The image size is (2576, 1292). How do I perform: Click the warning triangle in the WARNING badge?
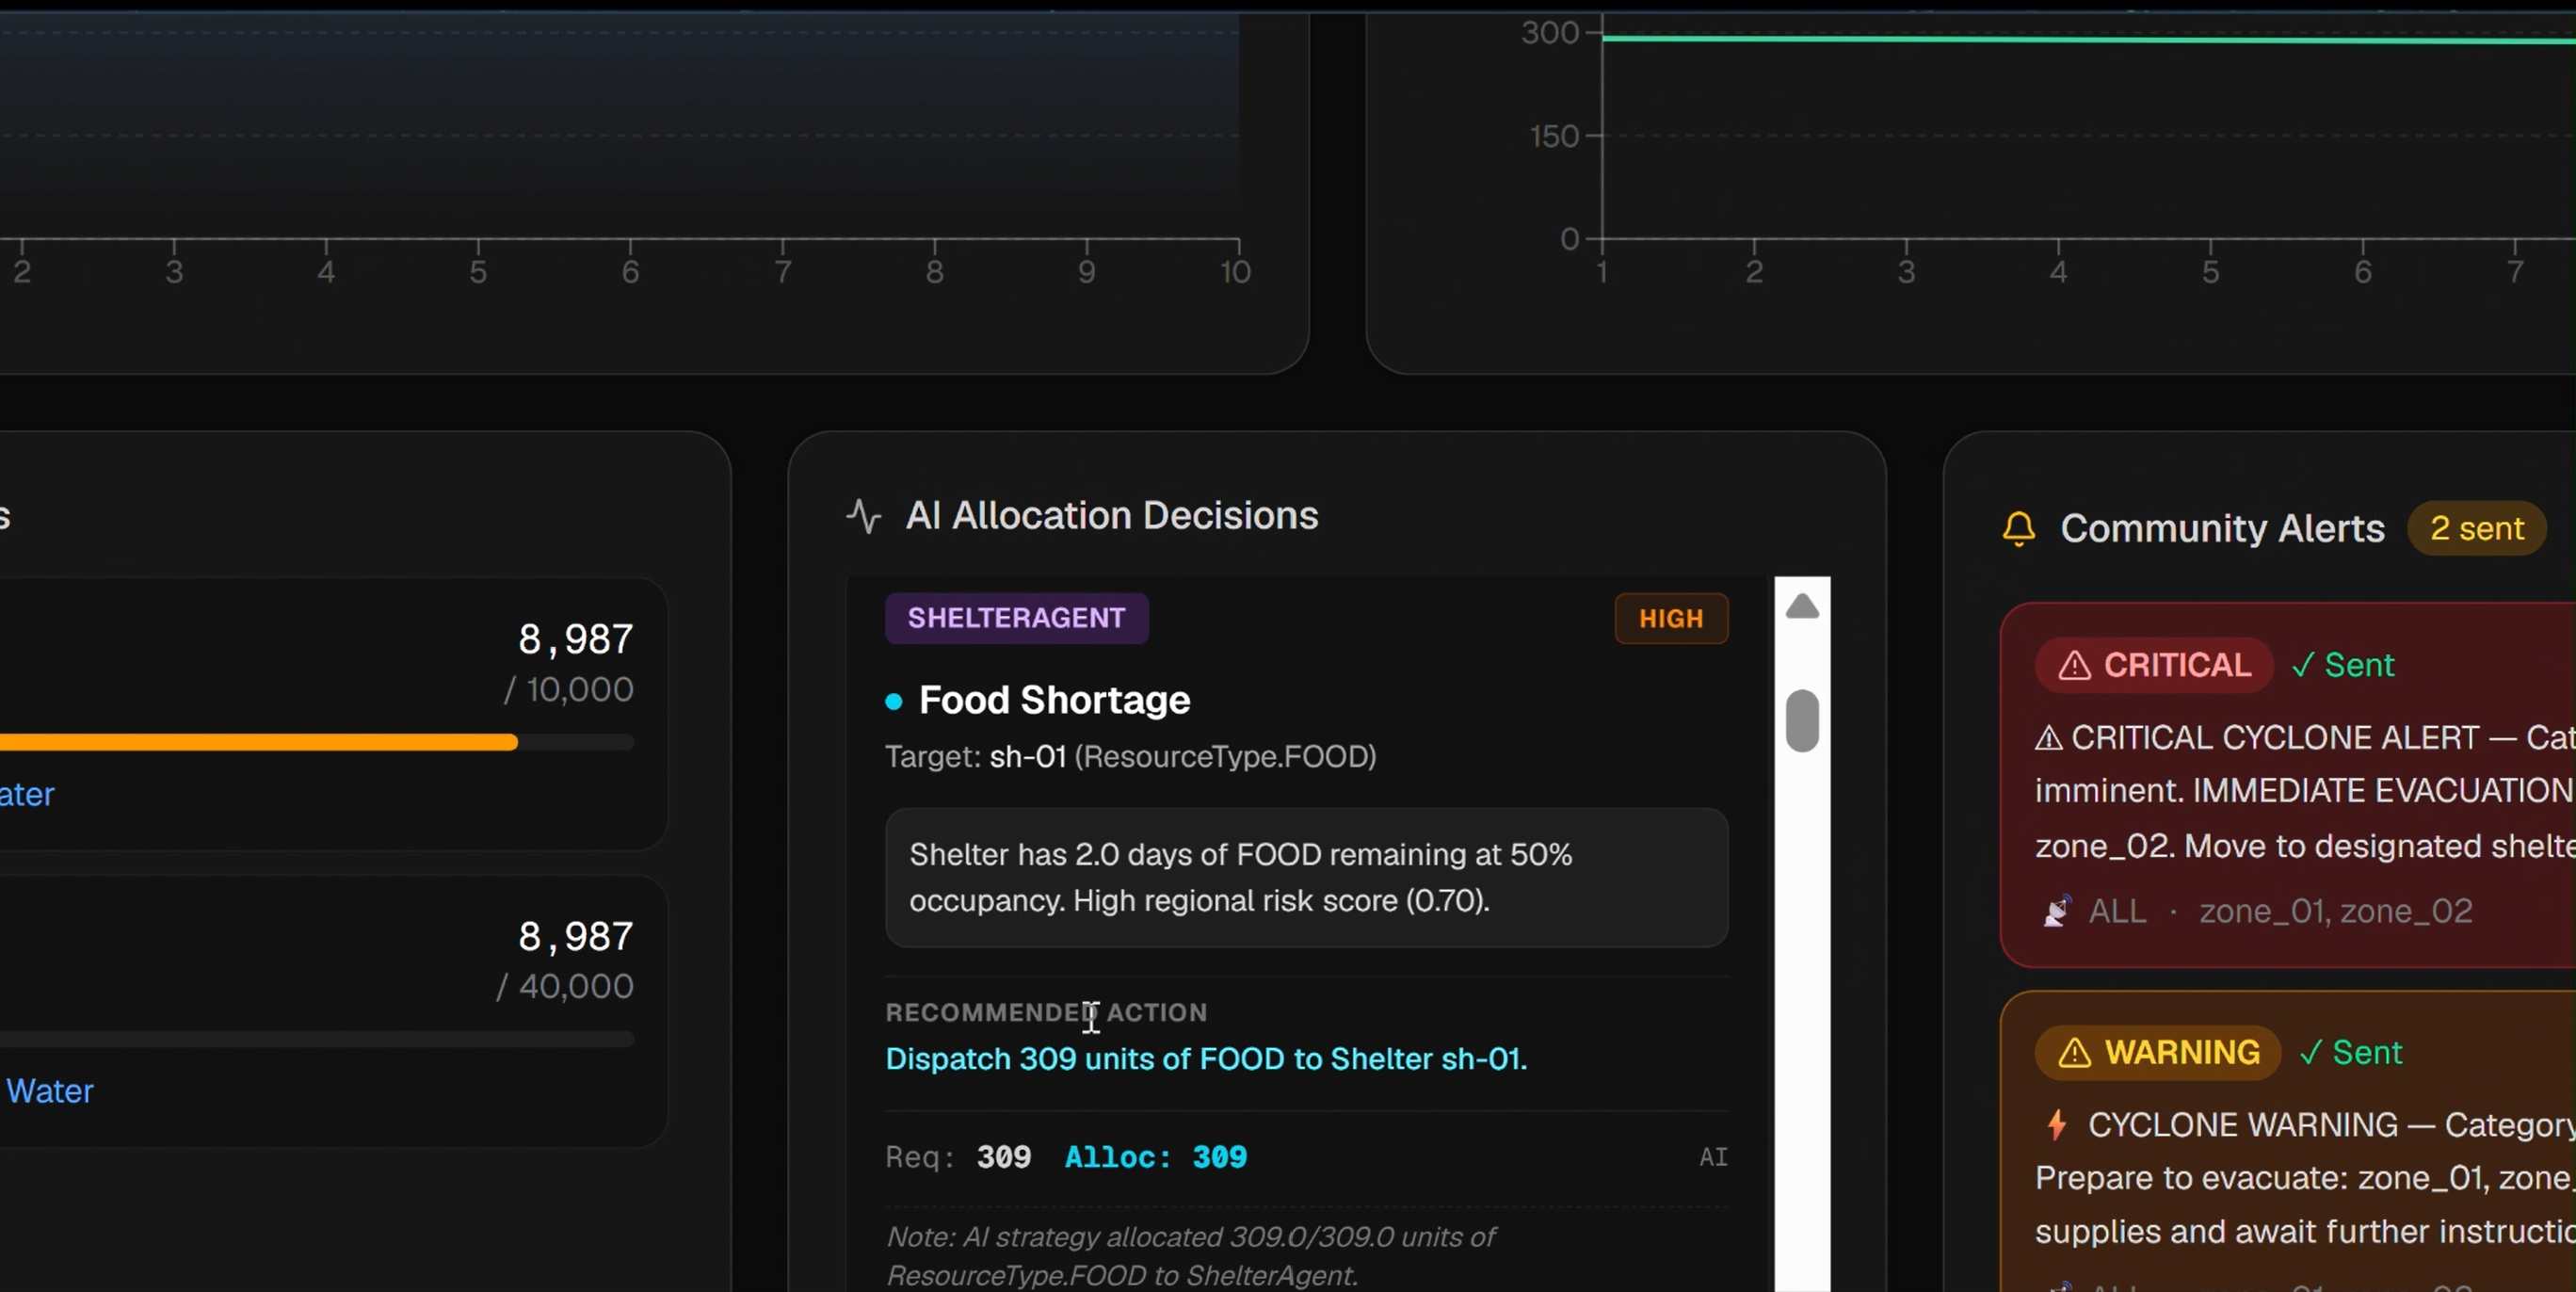2074,1052
